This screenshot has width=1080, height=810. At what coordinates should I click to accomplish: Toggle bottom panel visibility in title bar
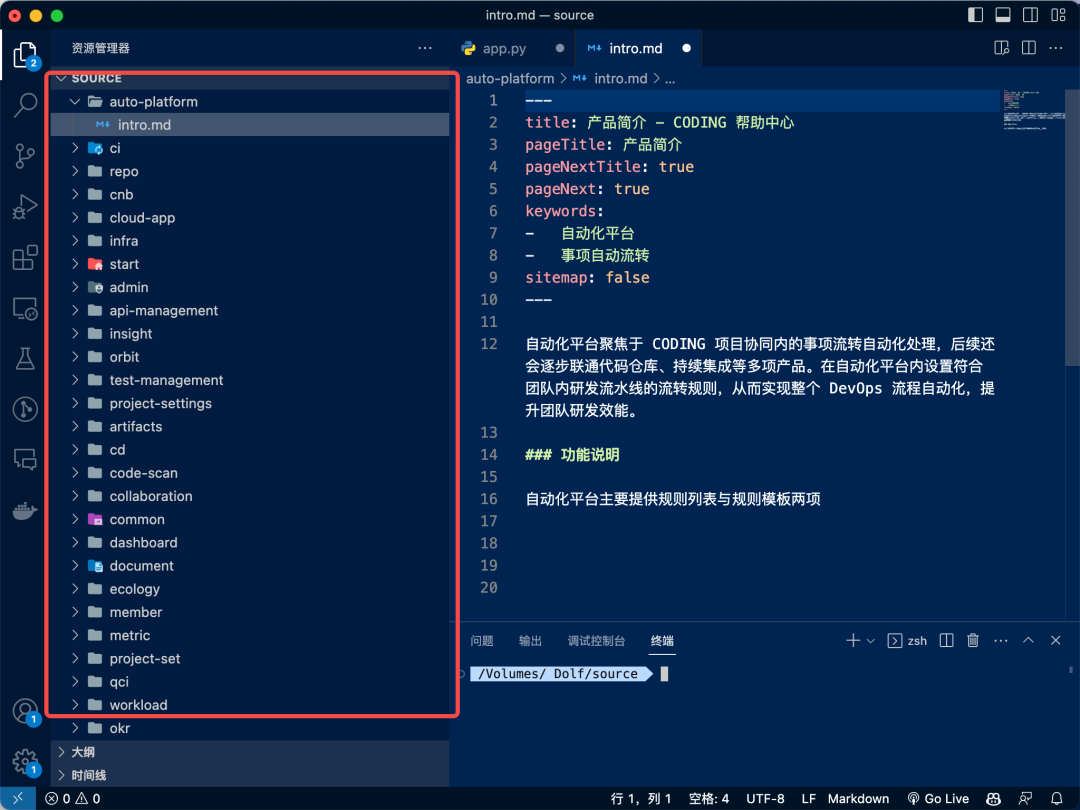pyautogui.click(x=1003, y=15)
